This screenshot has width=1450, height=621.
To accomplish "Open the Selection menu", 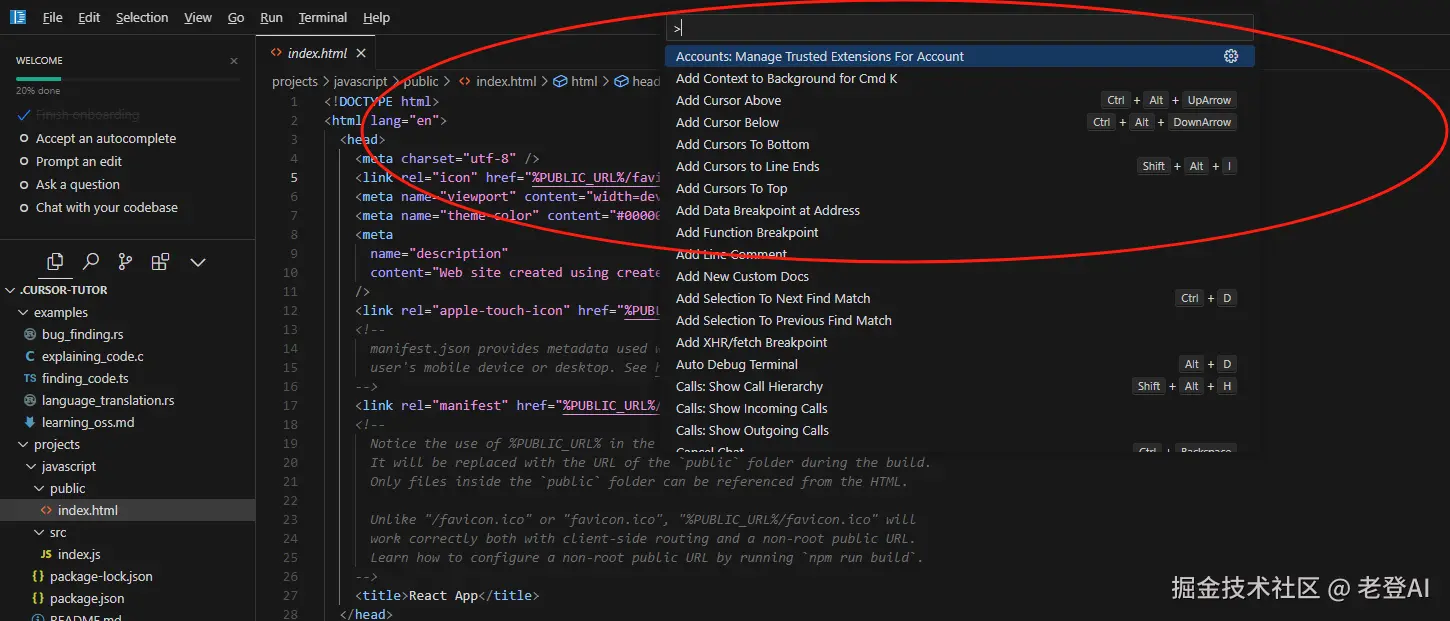I will pos(142,17).
